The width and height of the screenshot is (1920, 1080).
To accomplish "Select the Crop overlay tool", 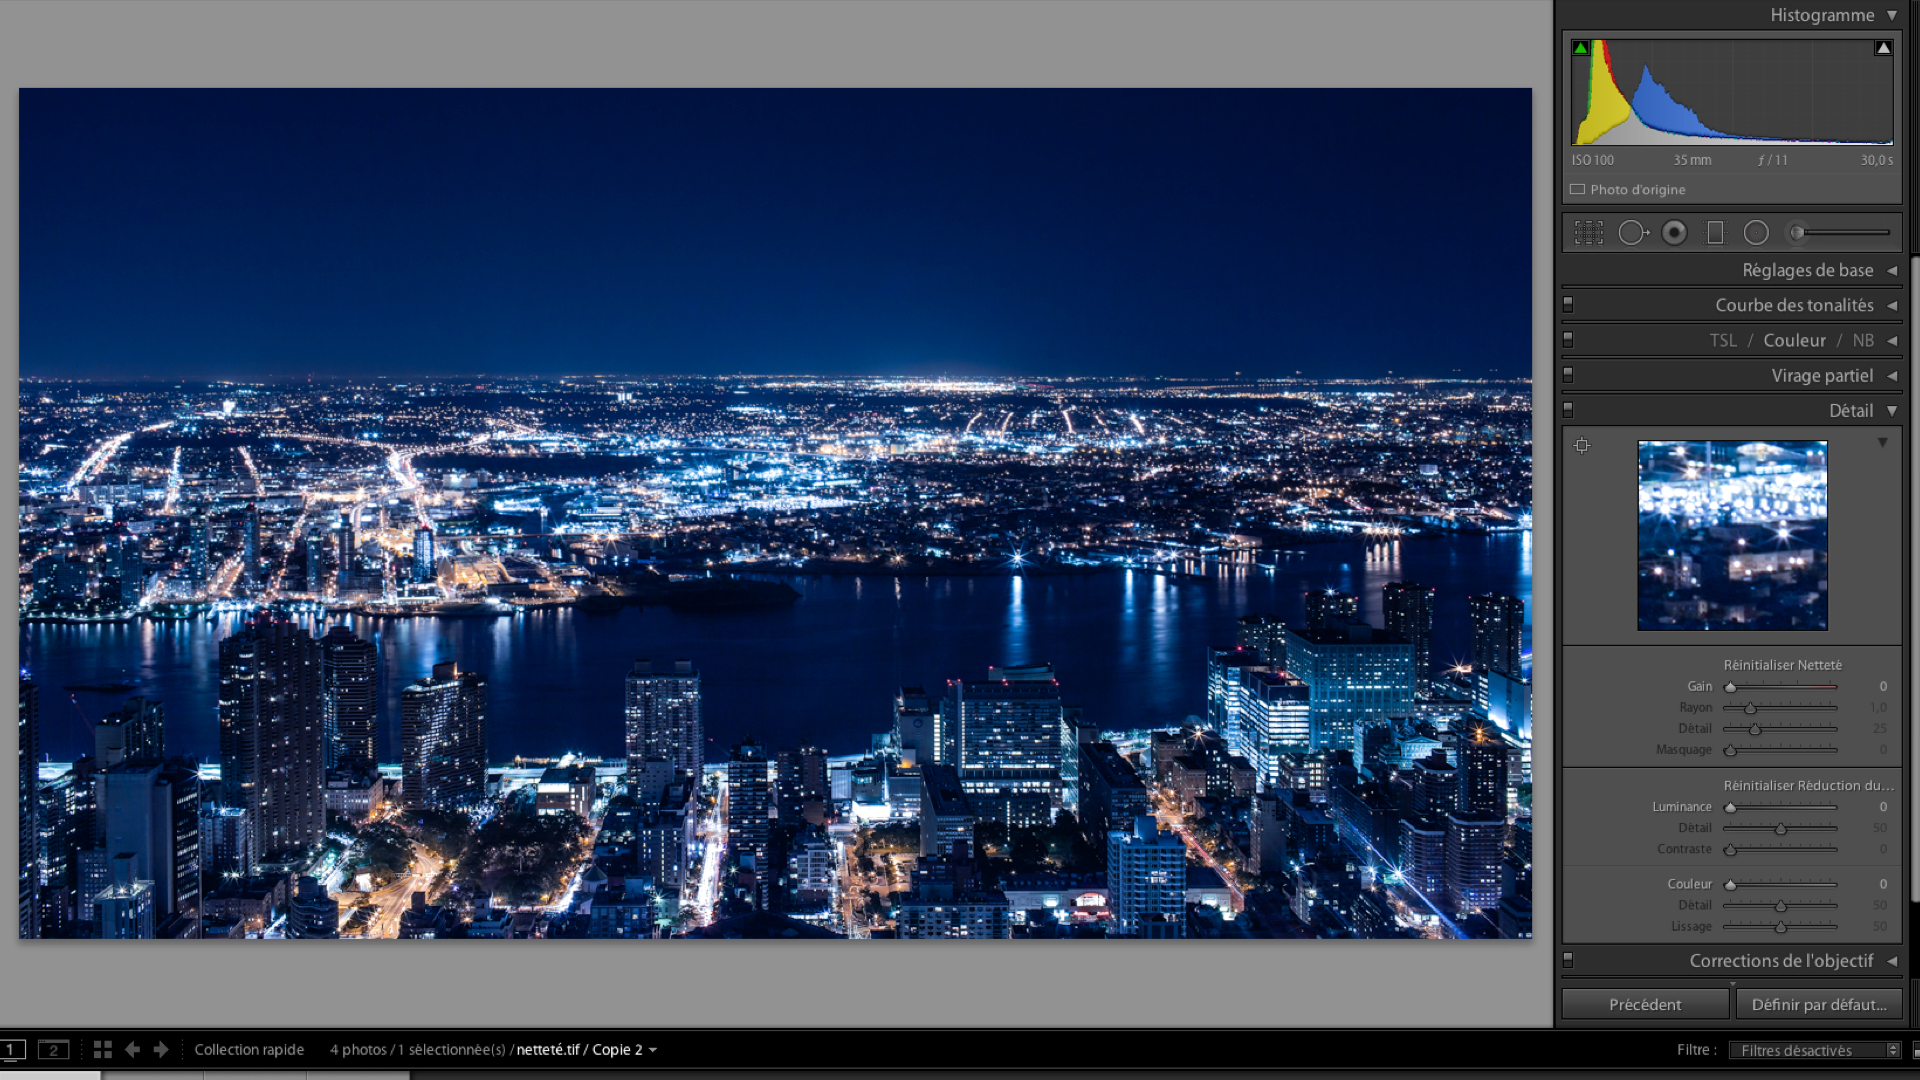I will click(1588, 233).
